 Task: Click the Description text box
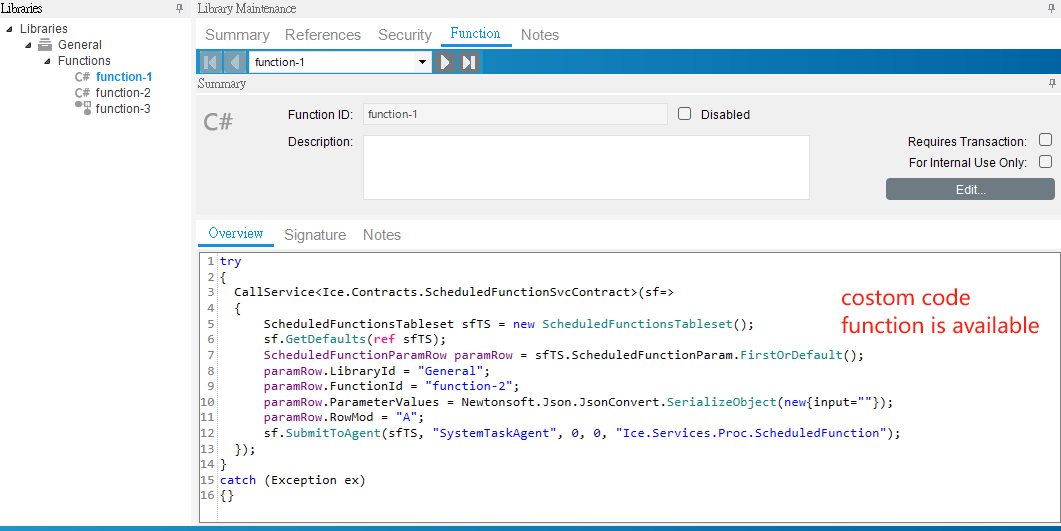coord(586,168)
